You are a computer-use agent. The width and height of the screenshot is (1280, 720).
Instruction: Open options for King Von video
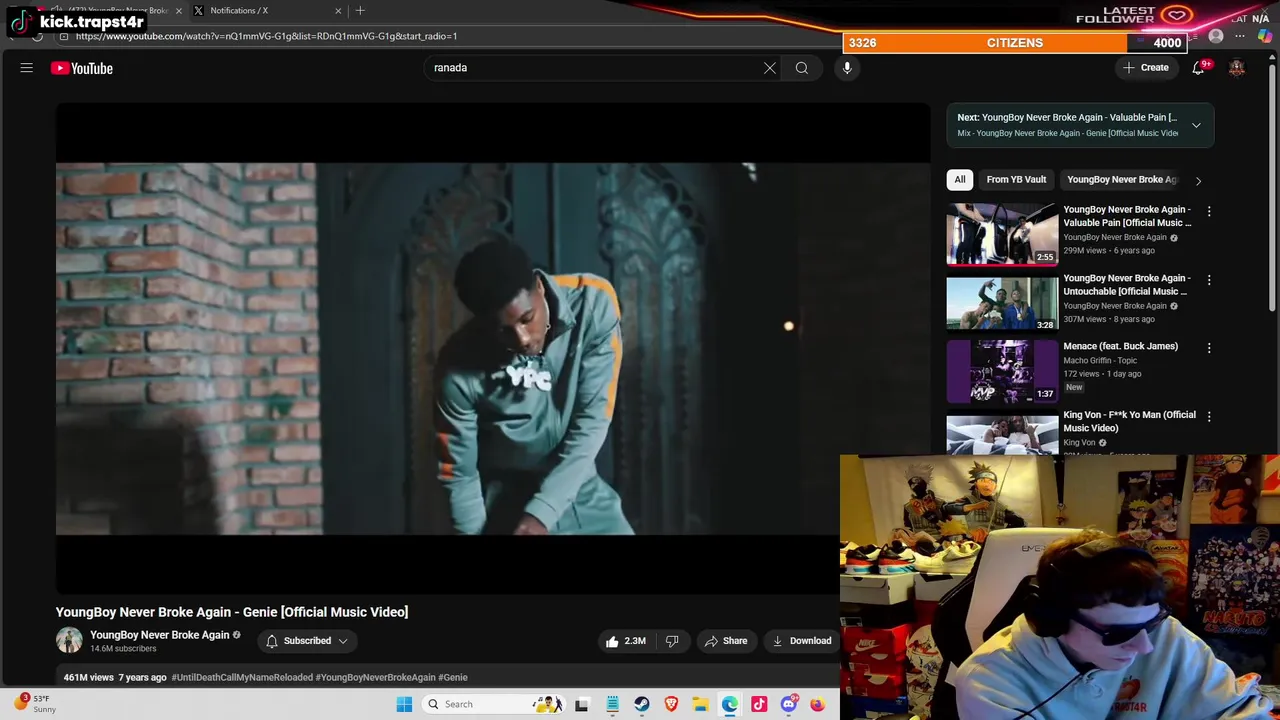[1209, 416]
